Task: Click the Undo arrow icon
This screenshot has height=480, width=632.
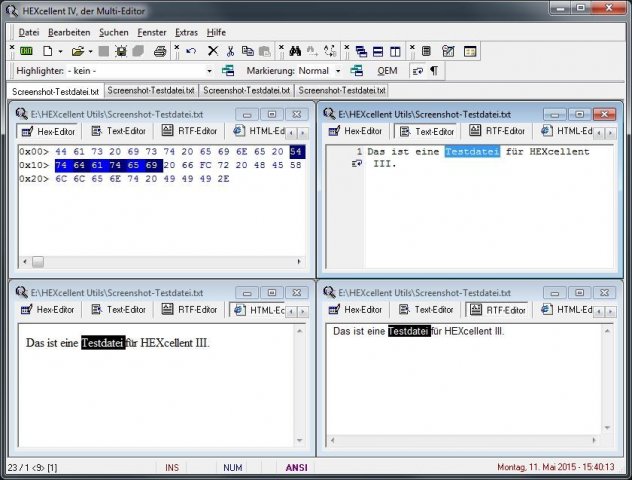Action: (x=191, y=51)
